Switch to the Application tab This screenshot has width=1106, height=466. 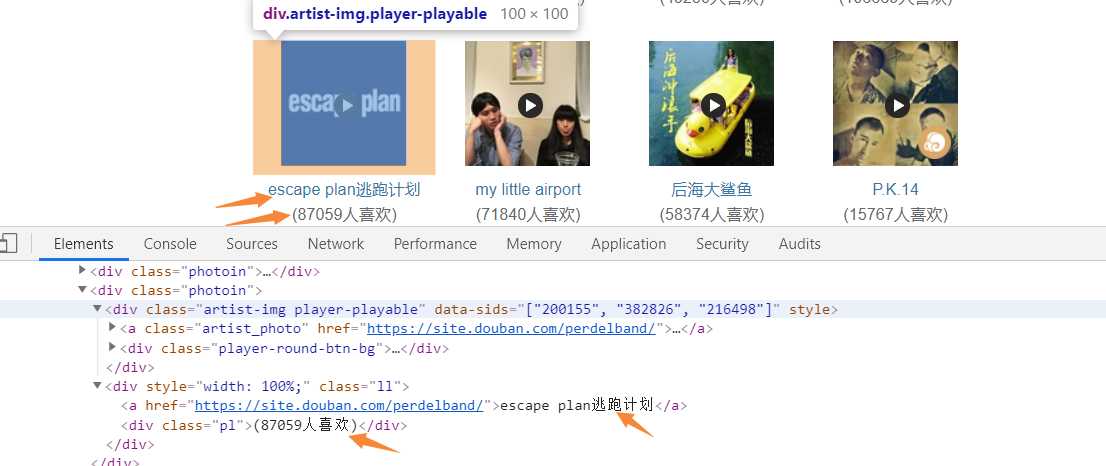pos(628,244)
